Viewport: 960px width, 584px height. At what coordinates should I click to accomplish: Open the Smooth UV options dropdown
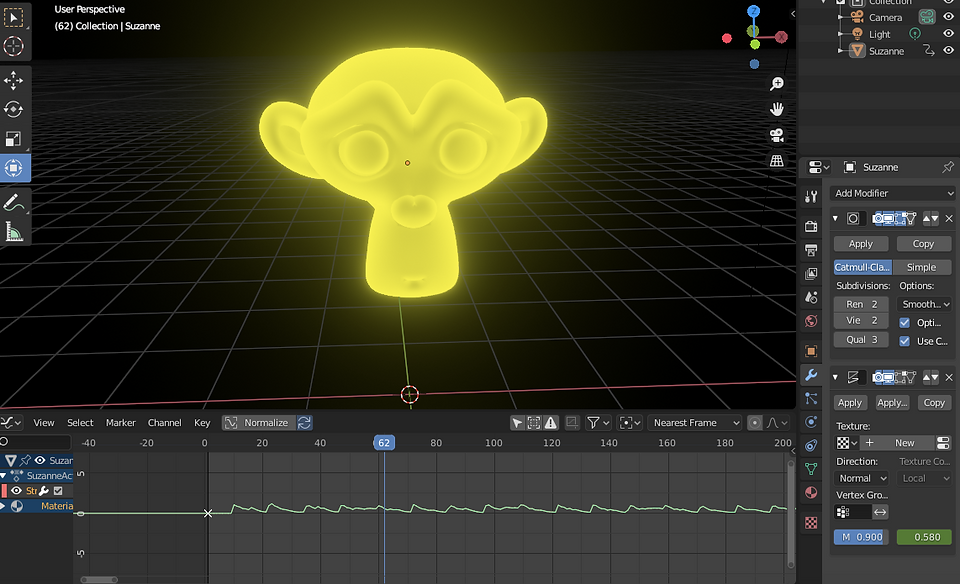tap(924, 304)
